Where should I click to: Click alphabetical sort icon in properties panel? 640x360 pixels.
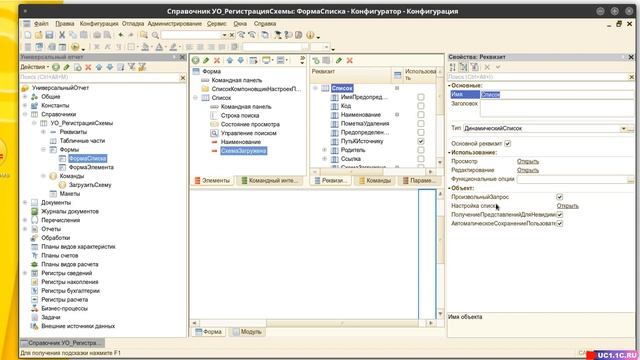point(453,67)
